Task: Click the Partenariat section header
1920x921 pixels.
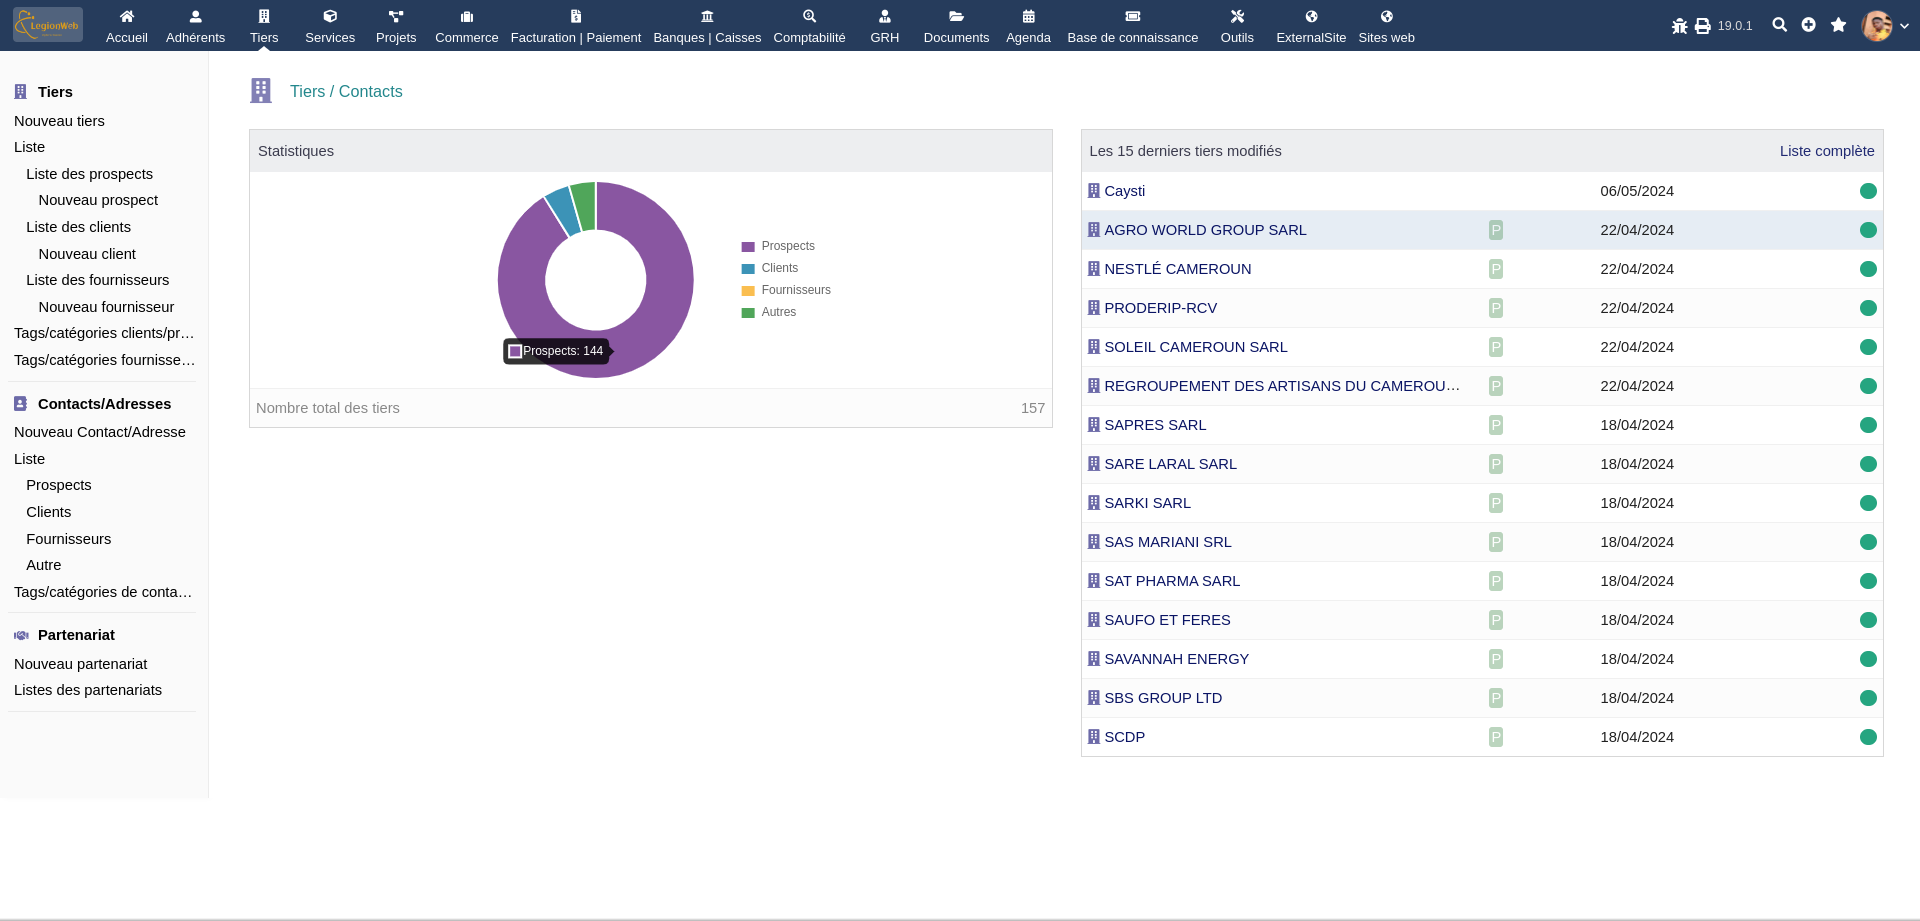Action: pos(76,635)
